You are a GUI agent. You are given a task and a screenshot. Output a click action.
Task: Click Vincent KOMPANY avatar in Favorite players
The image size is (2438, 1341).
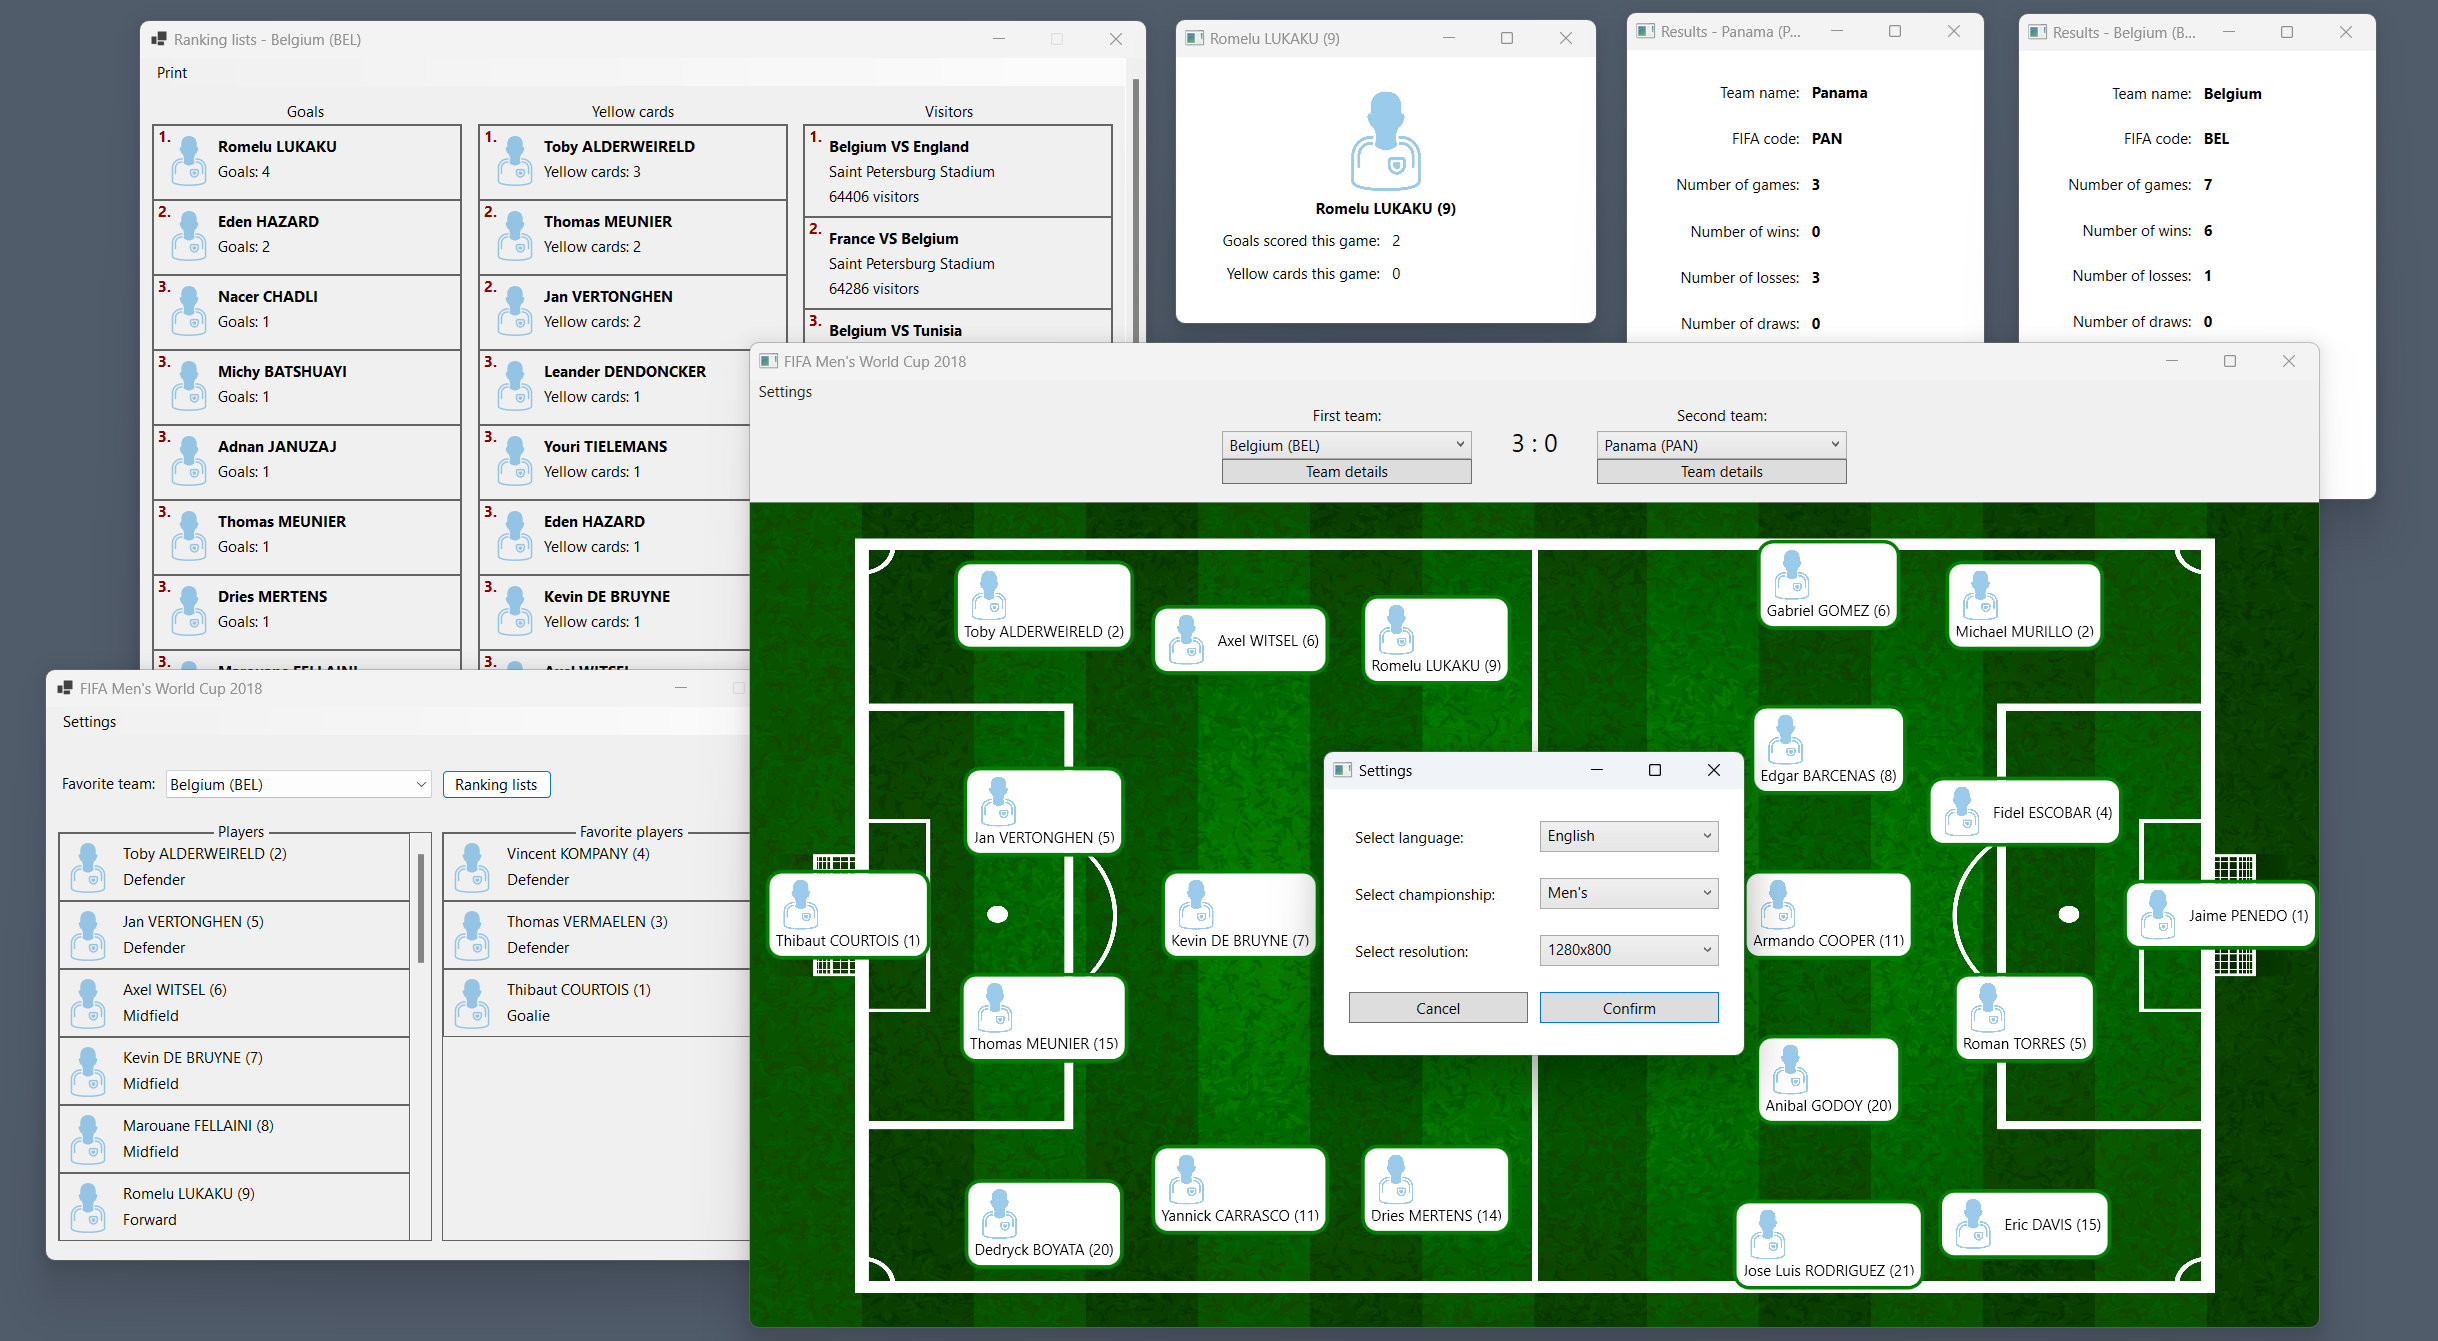pos(472,866)
